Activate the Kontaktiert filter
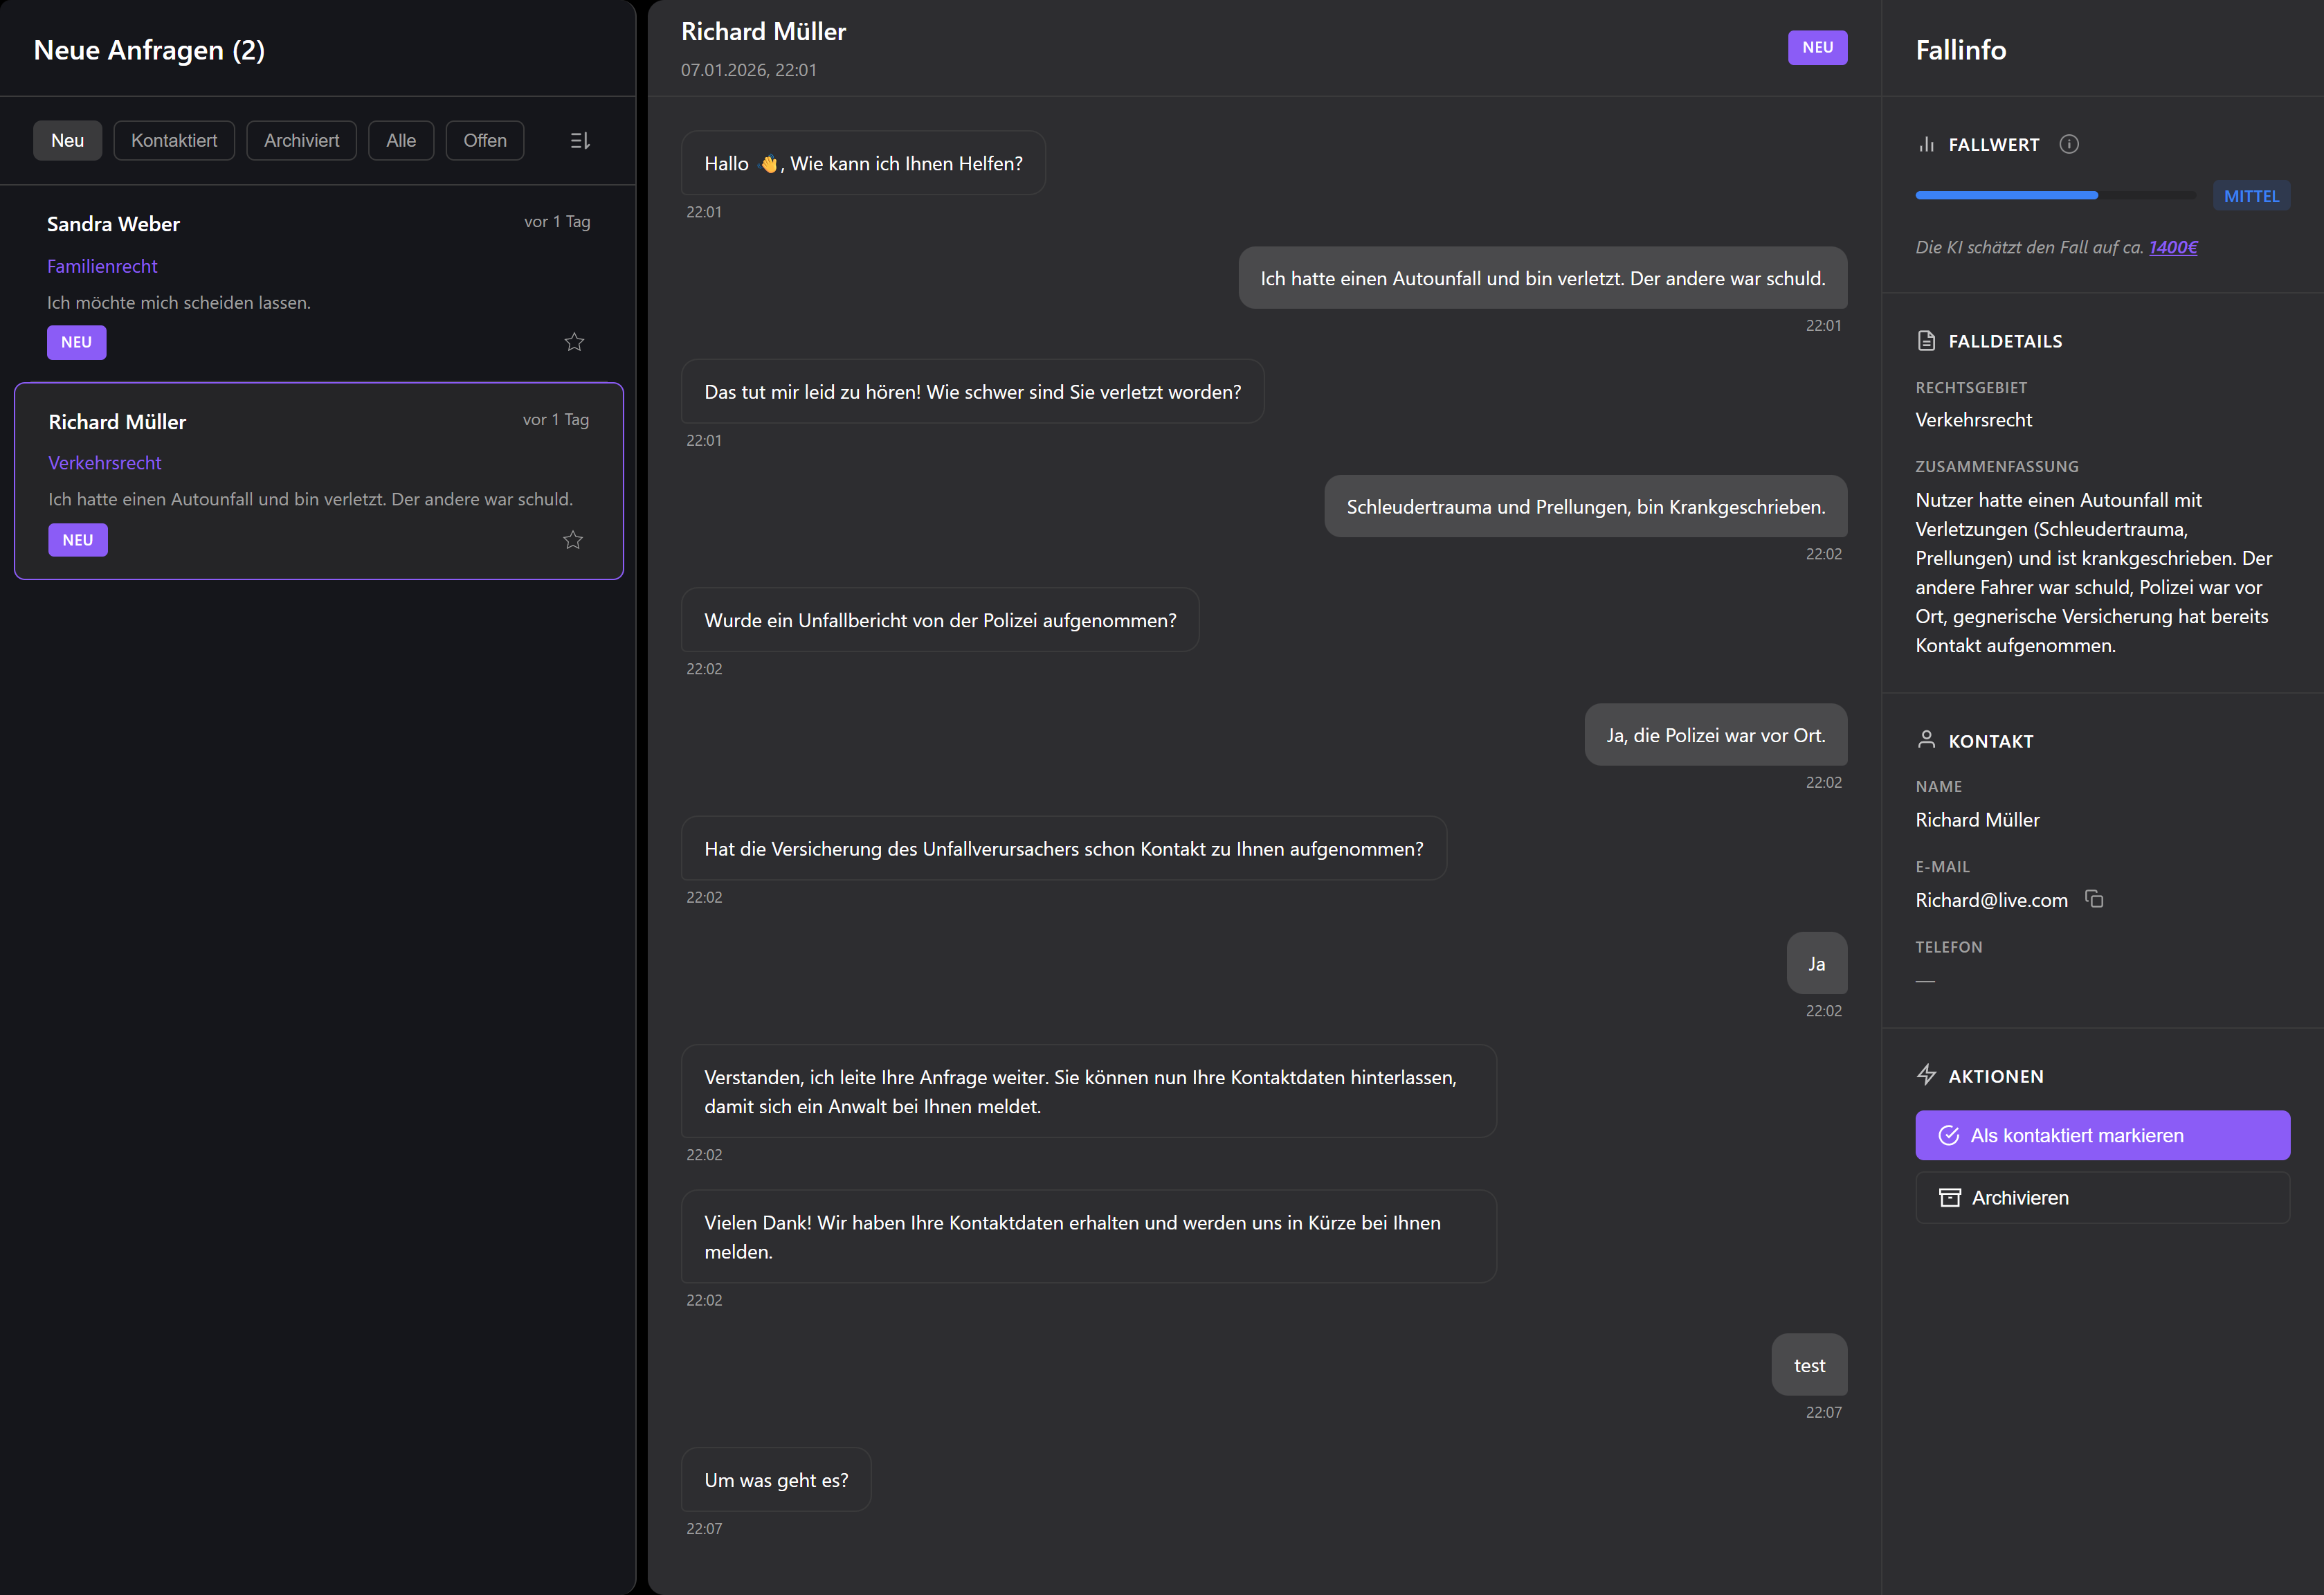 (174, 140)
